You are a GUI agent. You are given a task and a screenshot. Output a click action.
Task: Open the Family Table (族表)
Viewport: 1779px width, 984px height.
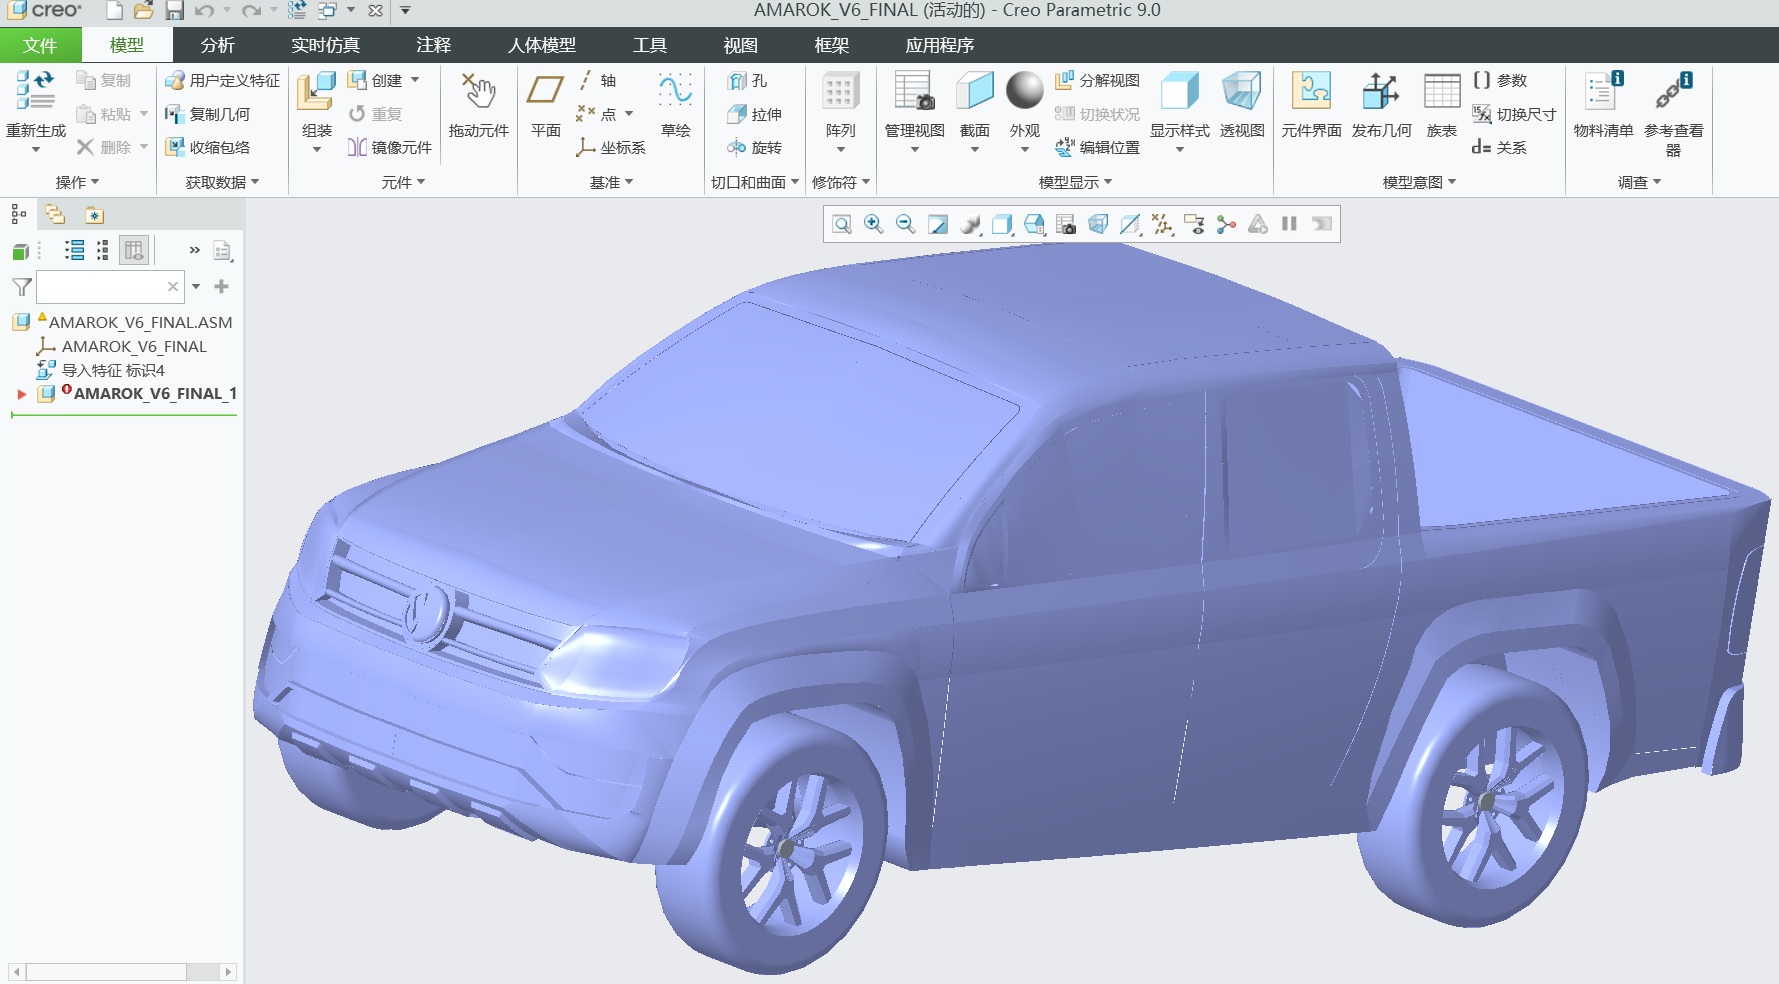[1442, 105]
